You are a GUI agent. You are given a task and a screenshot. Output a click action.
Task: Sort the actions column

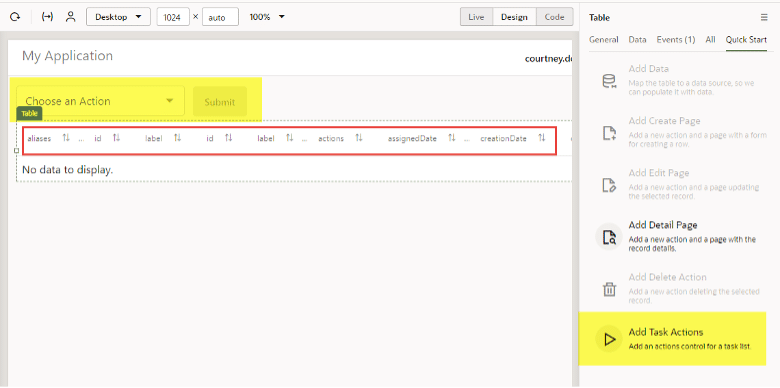(359, 138)
